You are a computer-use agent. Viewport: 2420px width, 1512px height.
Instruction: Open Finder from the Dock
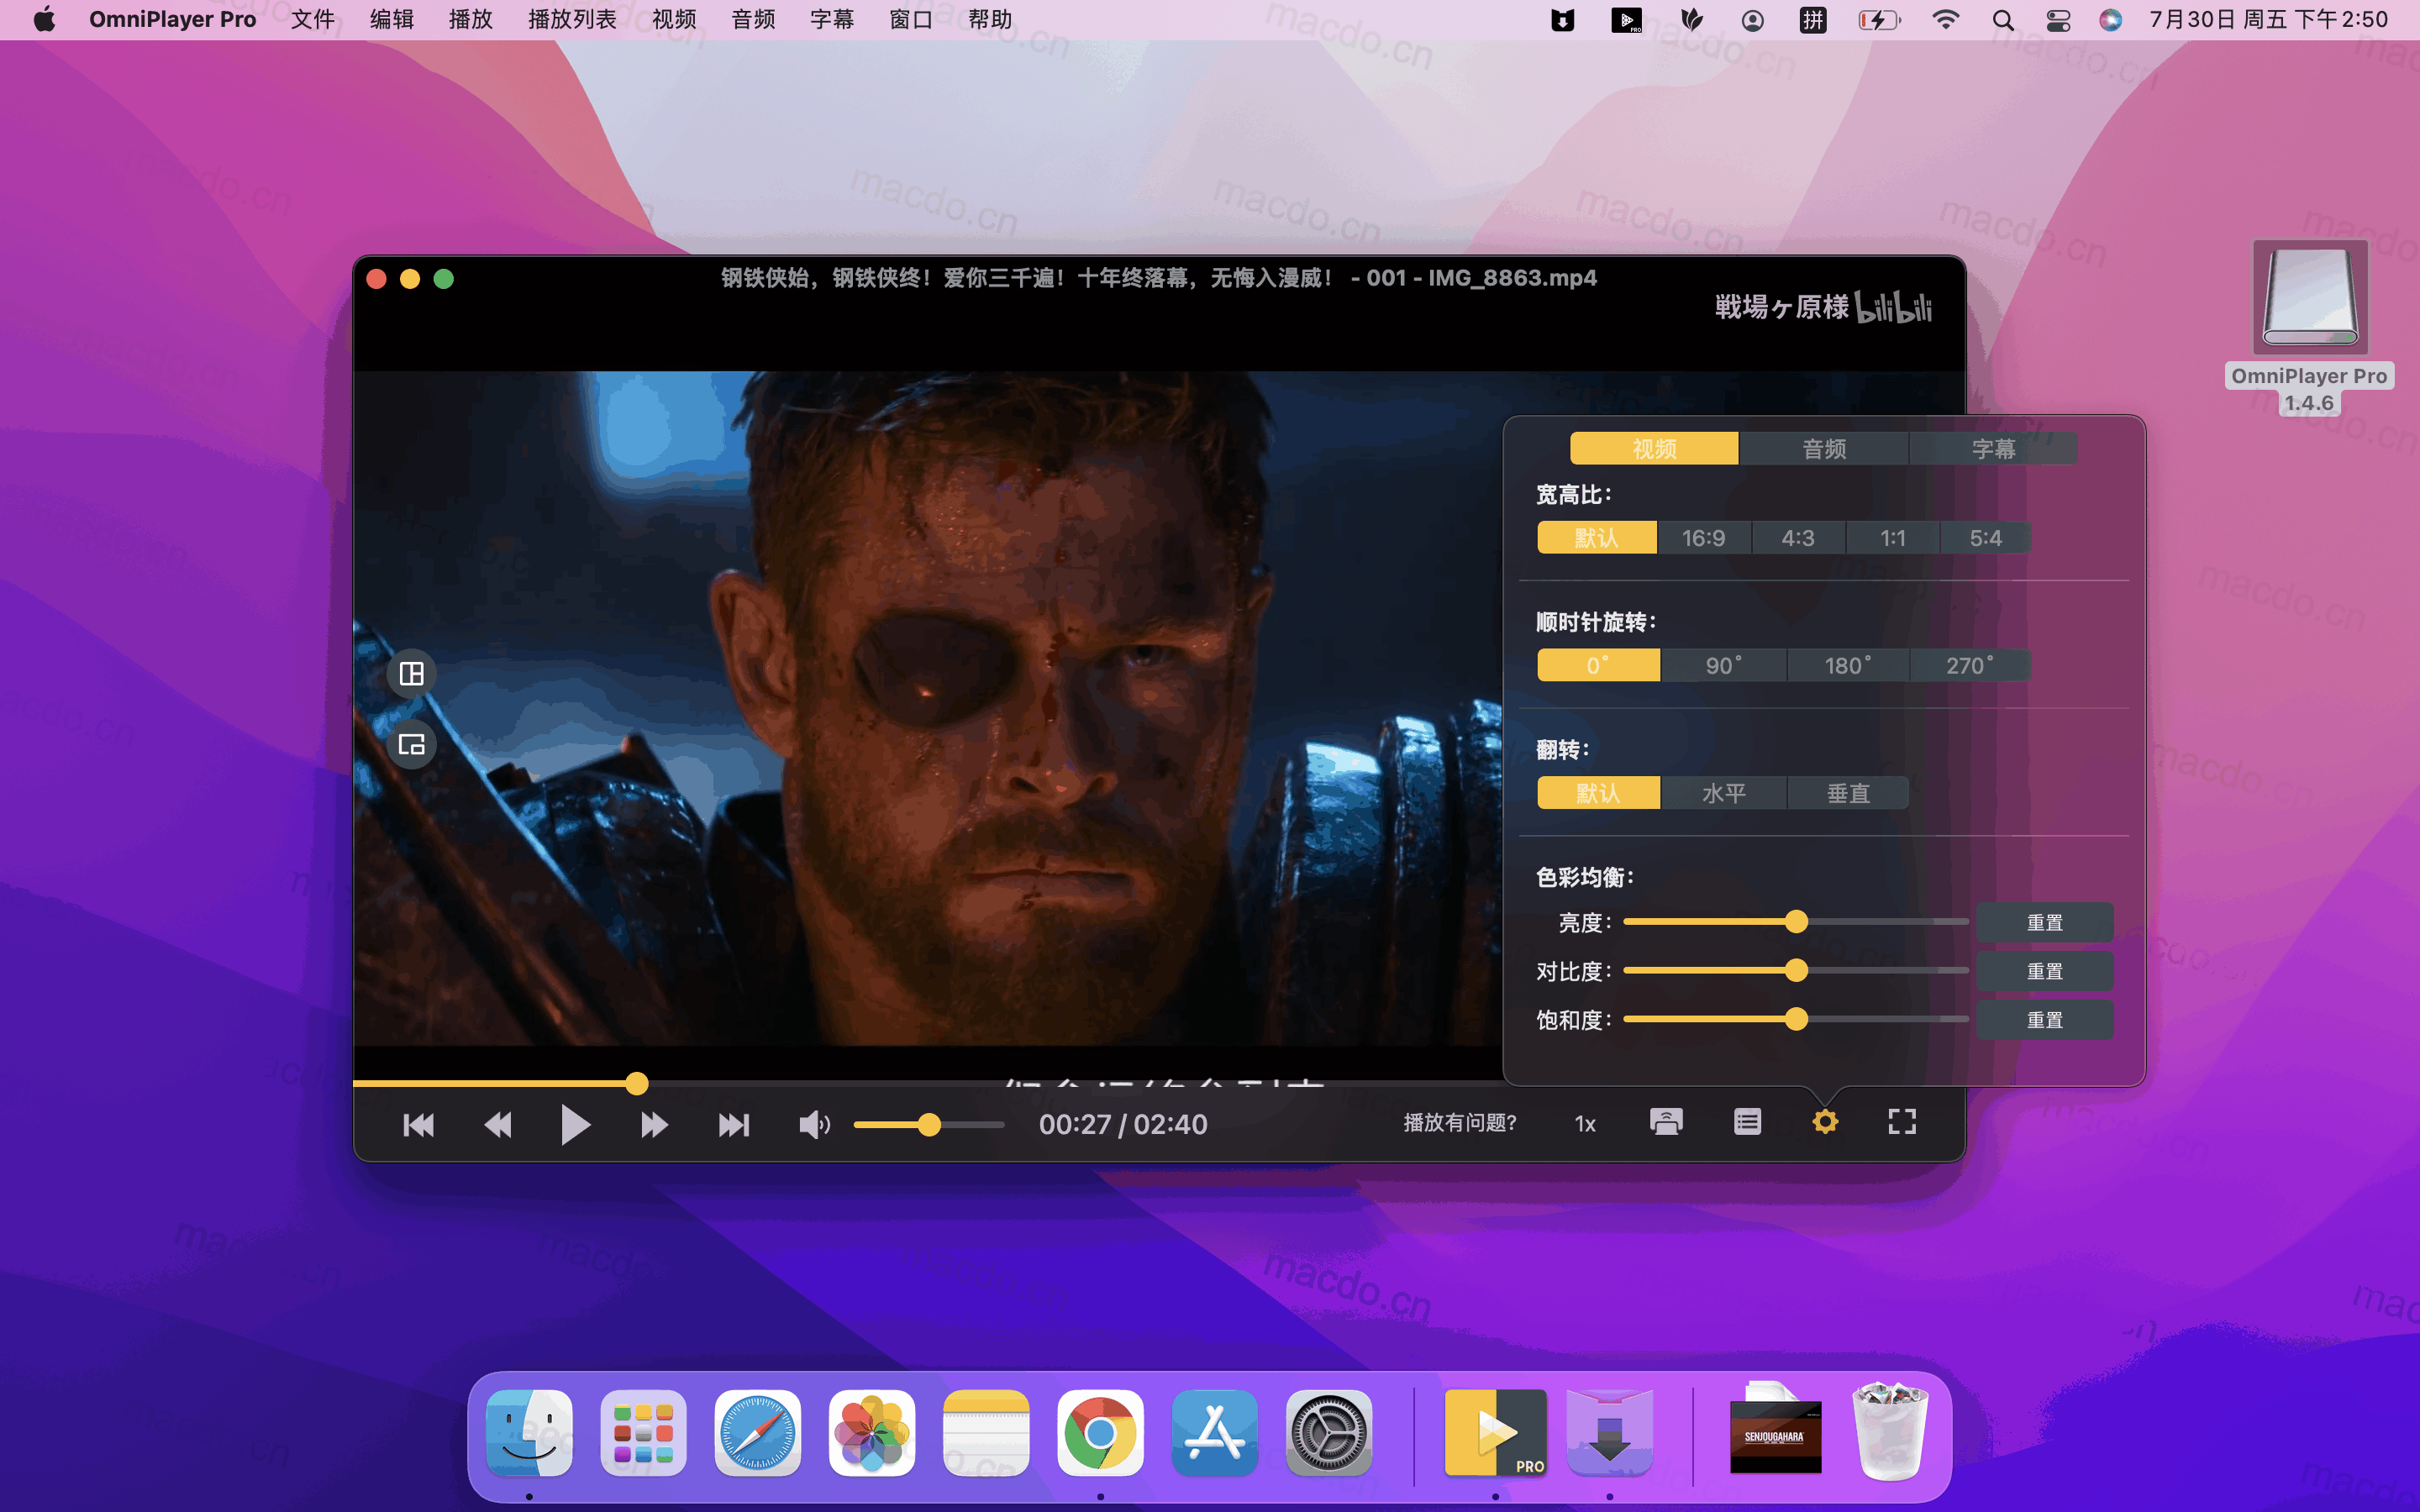[529, 1433]
